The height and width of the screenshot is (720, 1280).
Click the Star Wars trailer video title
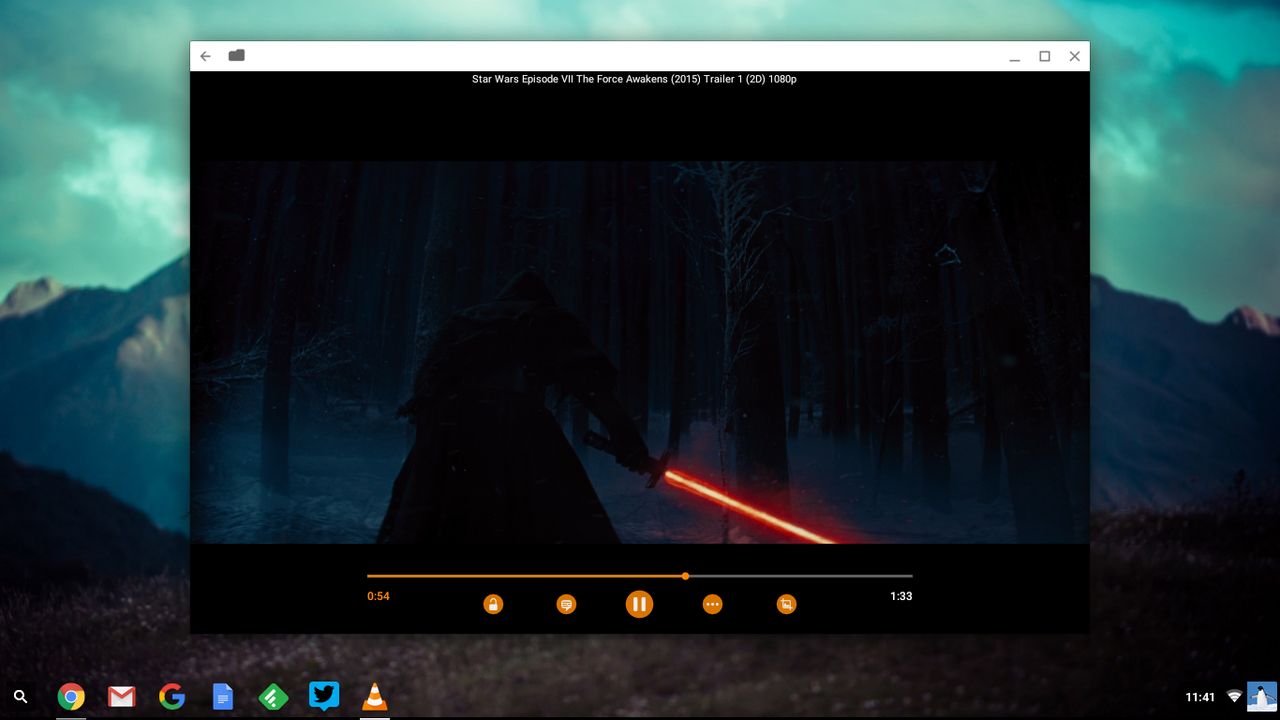tap(634, 79)
